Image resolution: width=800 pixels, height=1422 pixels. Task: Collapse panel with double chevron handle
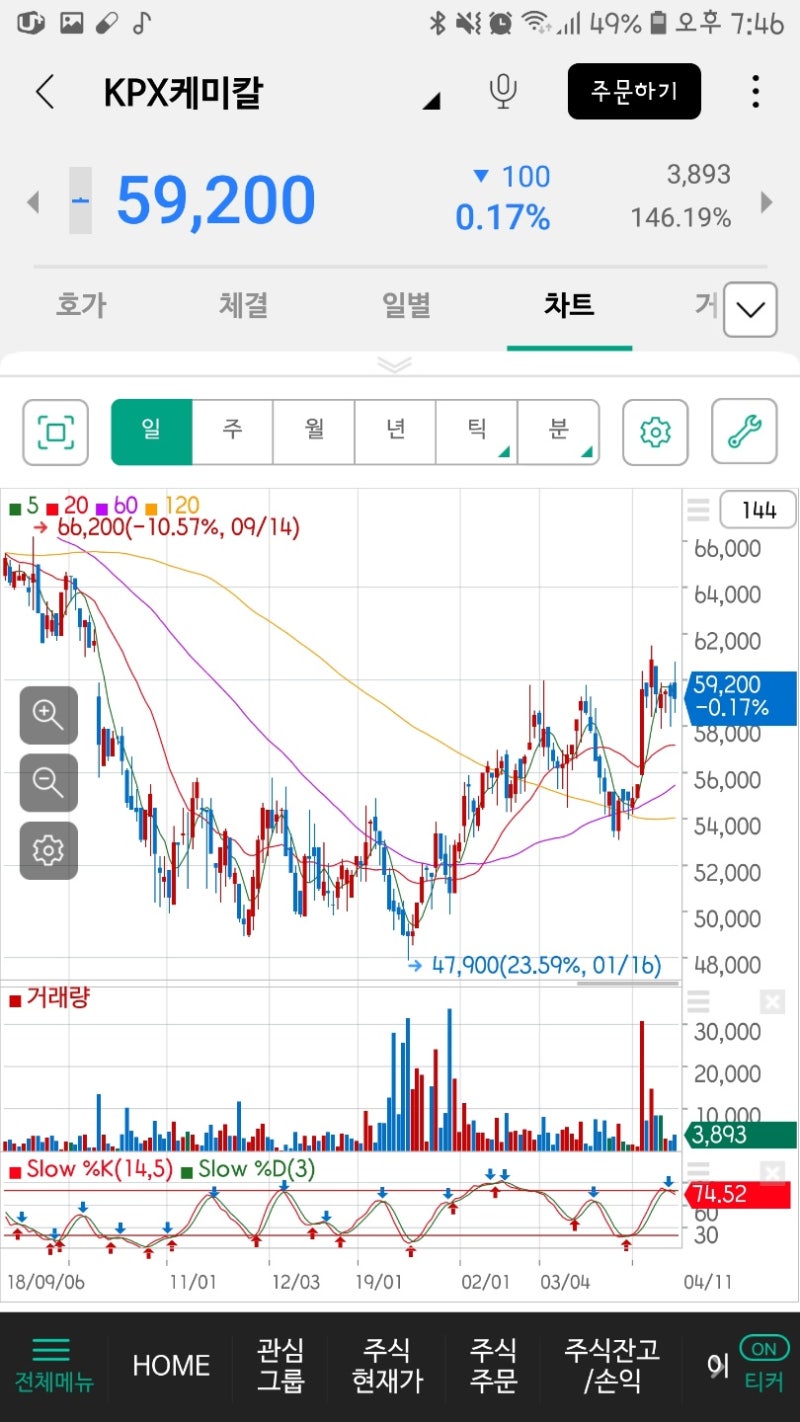395,365
